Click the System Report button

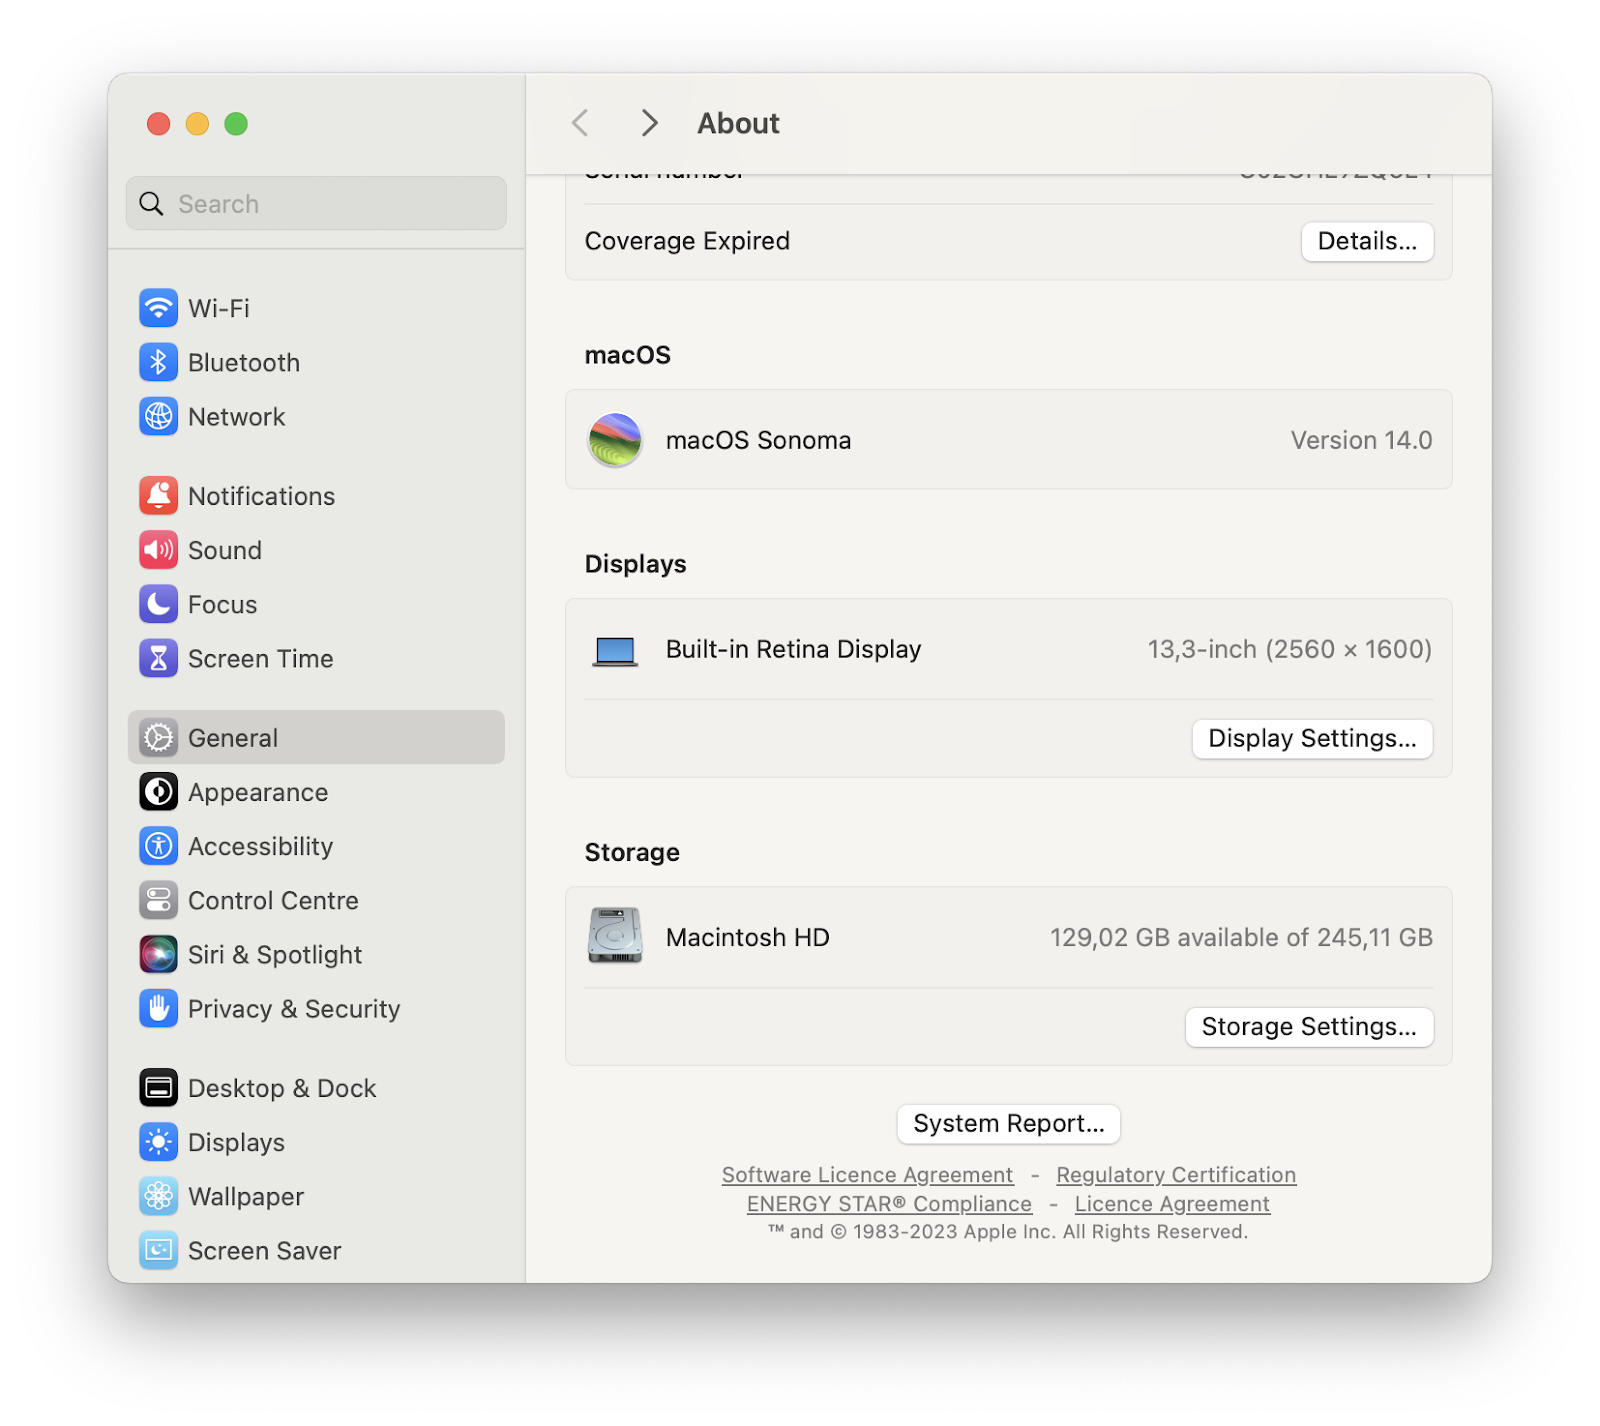[x=1008, y=1123]
